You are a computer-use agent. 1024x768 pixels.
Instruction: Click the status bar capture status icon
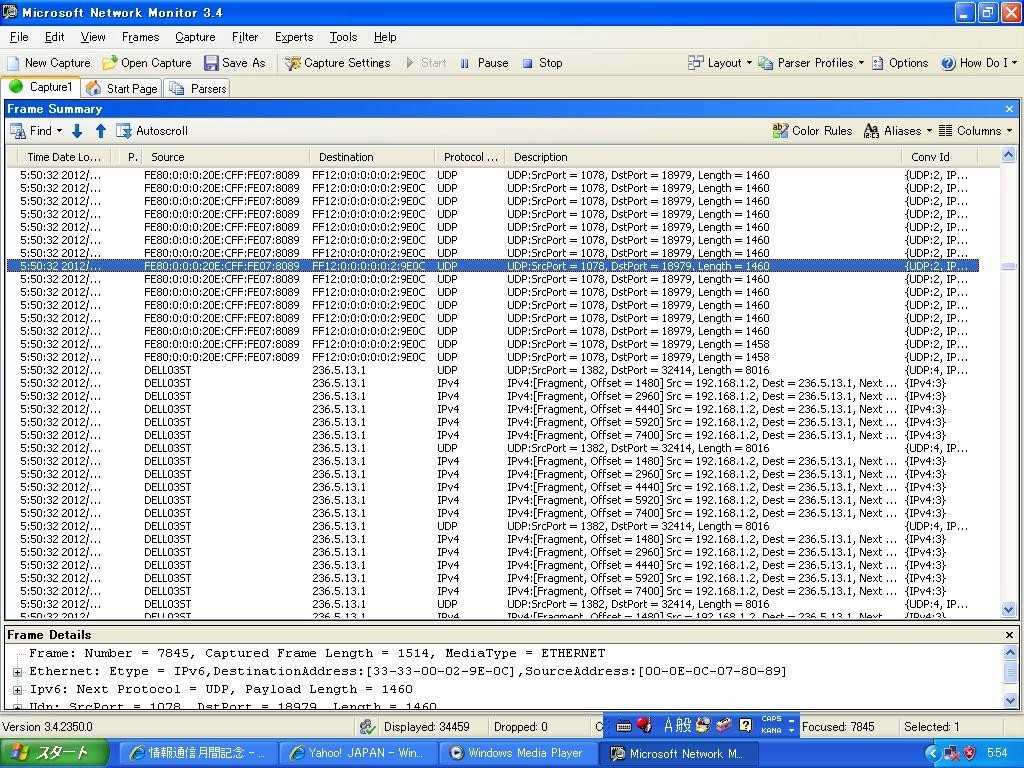[x=368, y=726]
